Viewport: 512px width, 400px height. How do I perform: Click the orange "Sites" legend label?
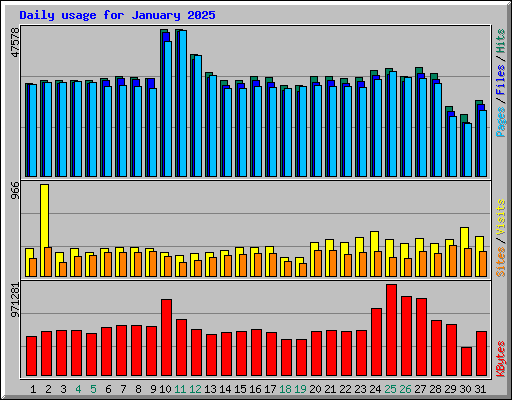(x=501, y=262)
